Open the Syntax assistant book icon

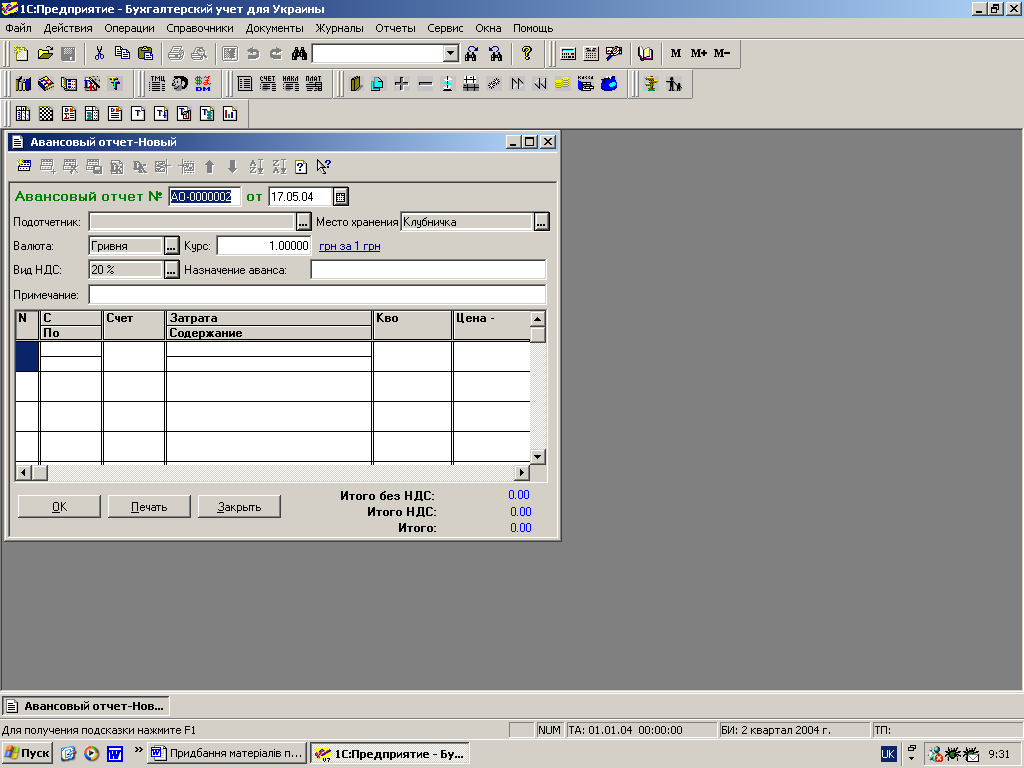click(645, 54)
